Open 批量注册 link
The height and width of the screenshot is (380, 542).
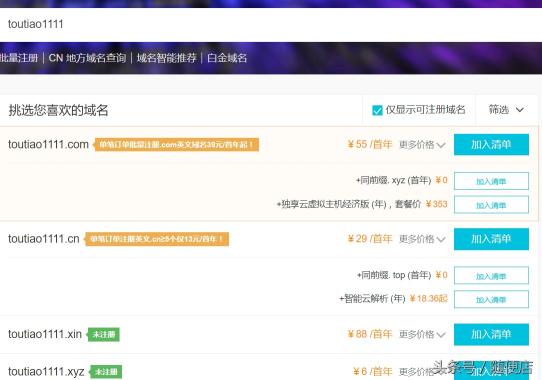tap(19, 58)
